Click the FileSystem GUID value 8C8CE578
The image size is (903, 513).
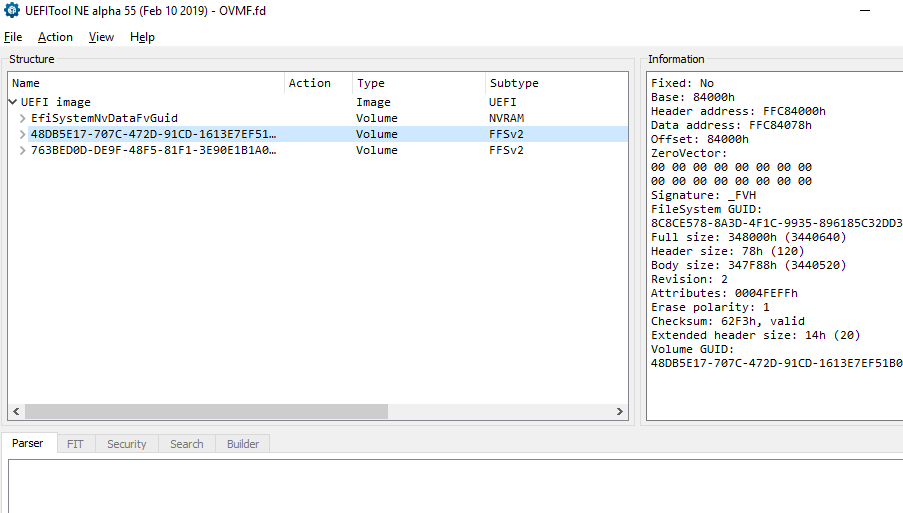tap(776, 223)
